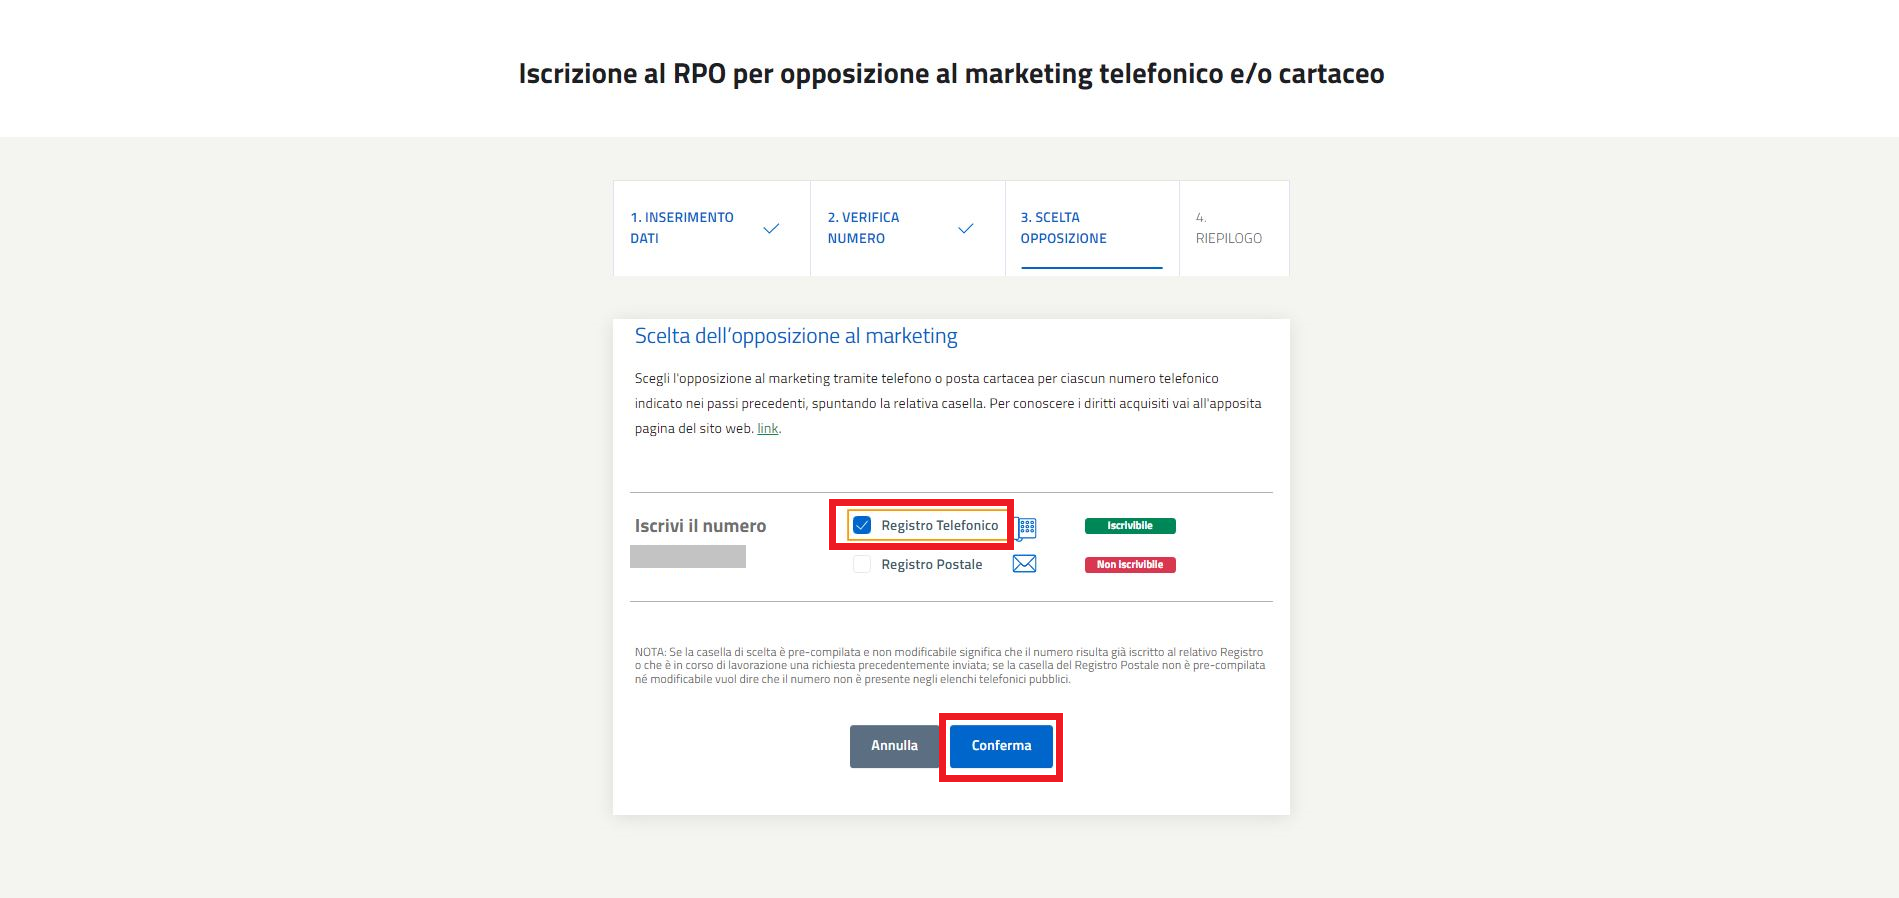The width and height of the screenshot is (1899, 898).
Task: Click the Registro Telefonico label text
Action: [940, 525]
